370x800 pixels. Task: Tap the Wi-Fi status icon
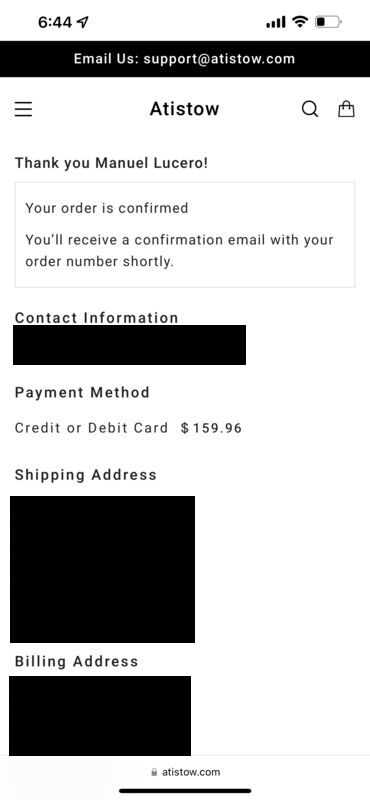tap(300, 21)
